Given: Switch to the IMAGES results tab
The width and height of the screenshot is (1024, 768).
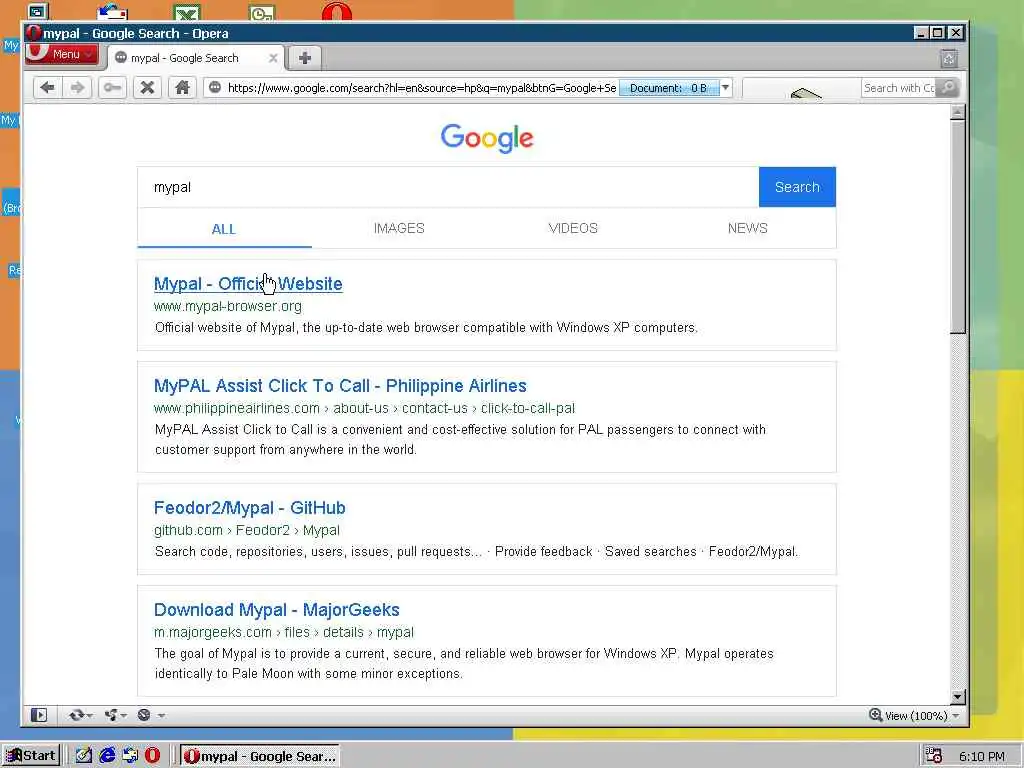Looking at the screenshot, I should click(399, 229).
